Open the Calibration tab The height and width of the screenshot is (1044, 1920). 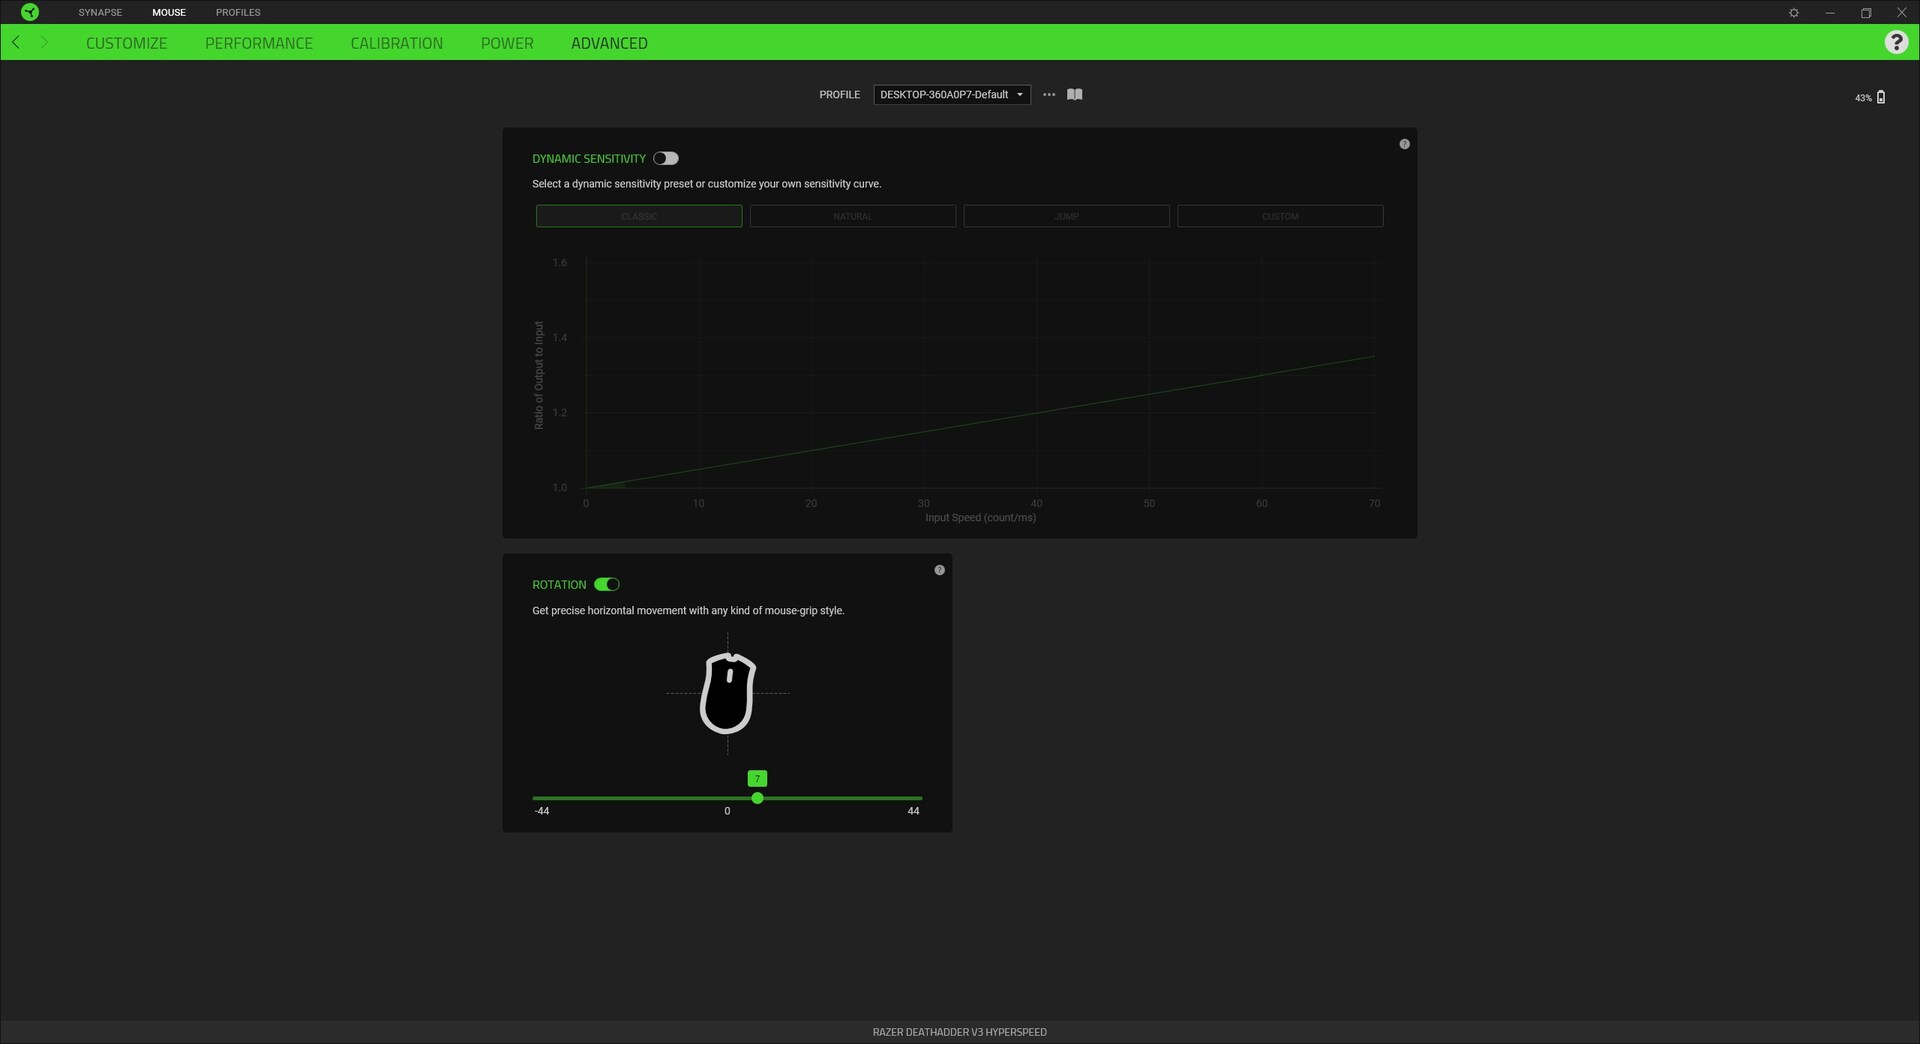(x=397, y=43)
